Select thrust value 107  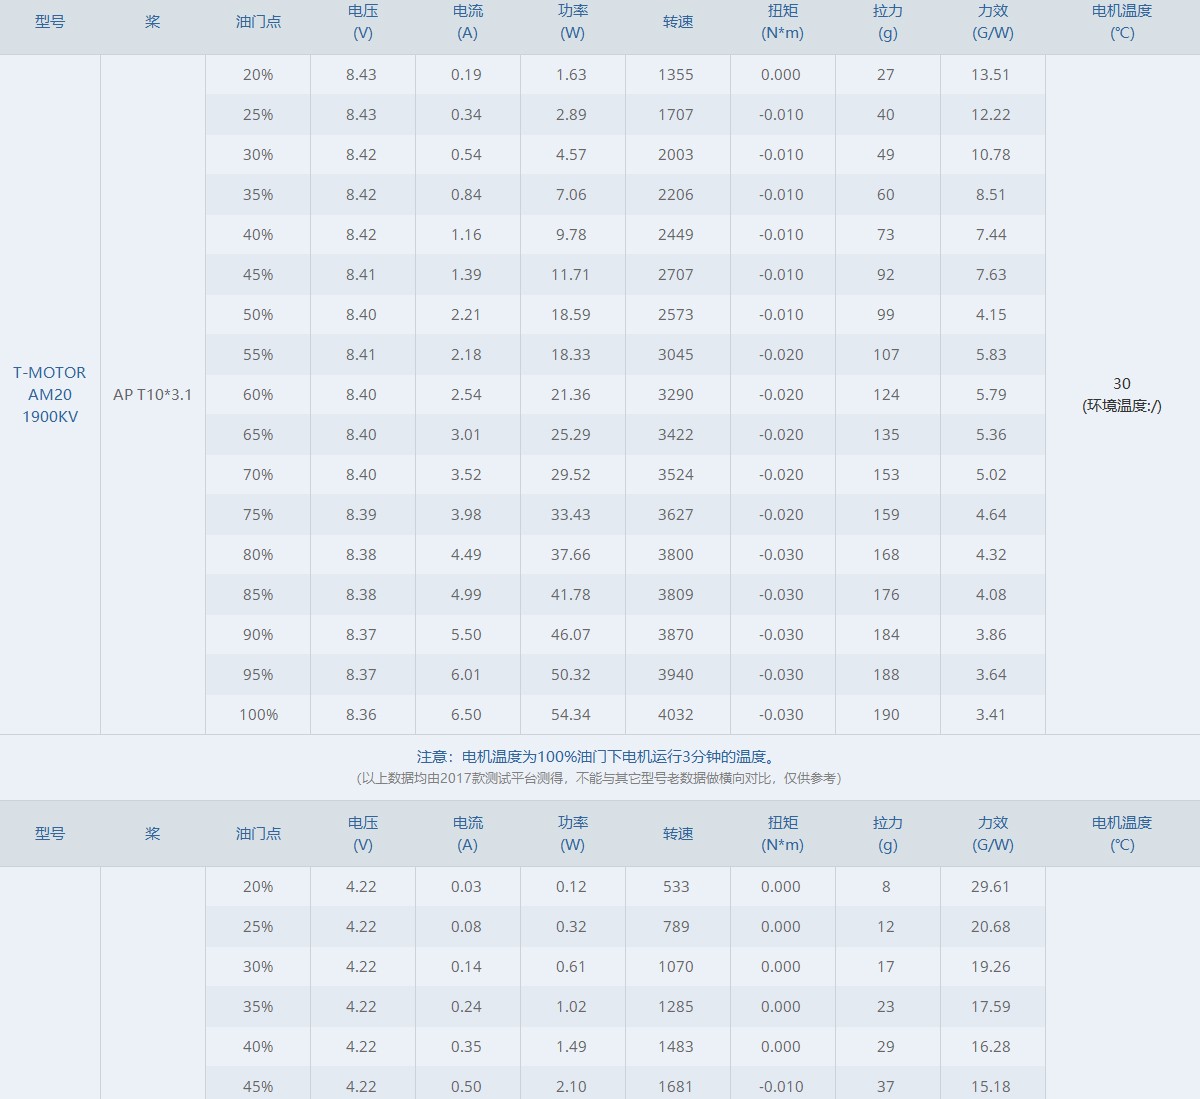coord(886,354)
